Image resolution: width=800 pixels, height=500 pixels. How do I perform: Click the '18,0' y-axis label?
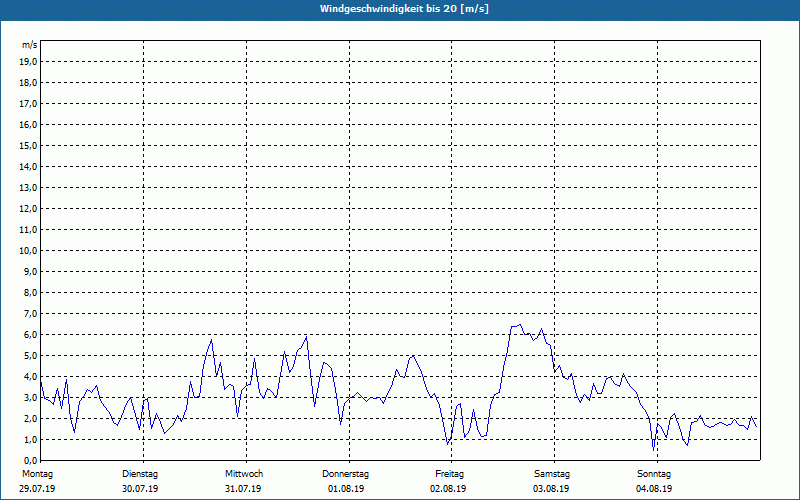(29, 83)
